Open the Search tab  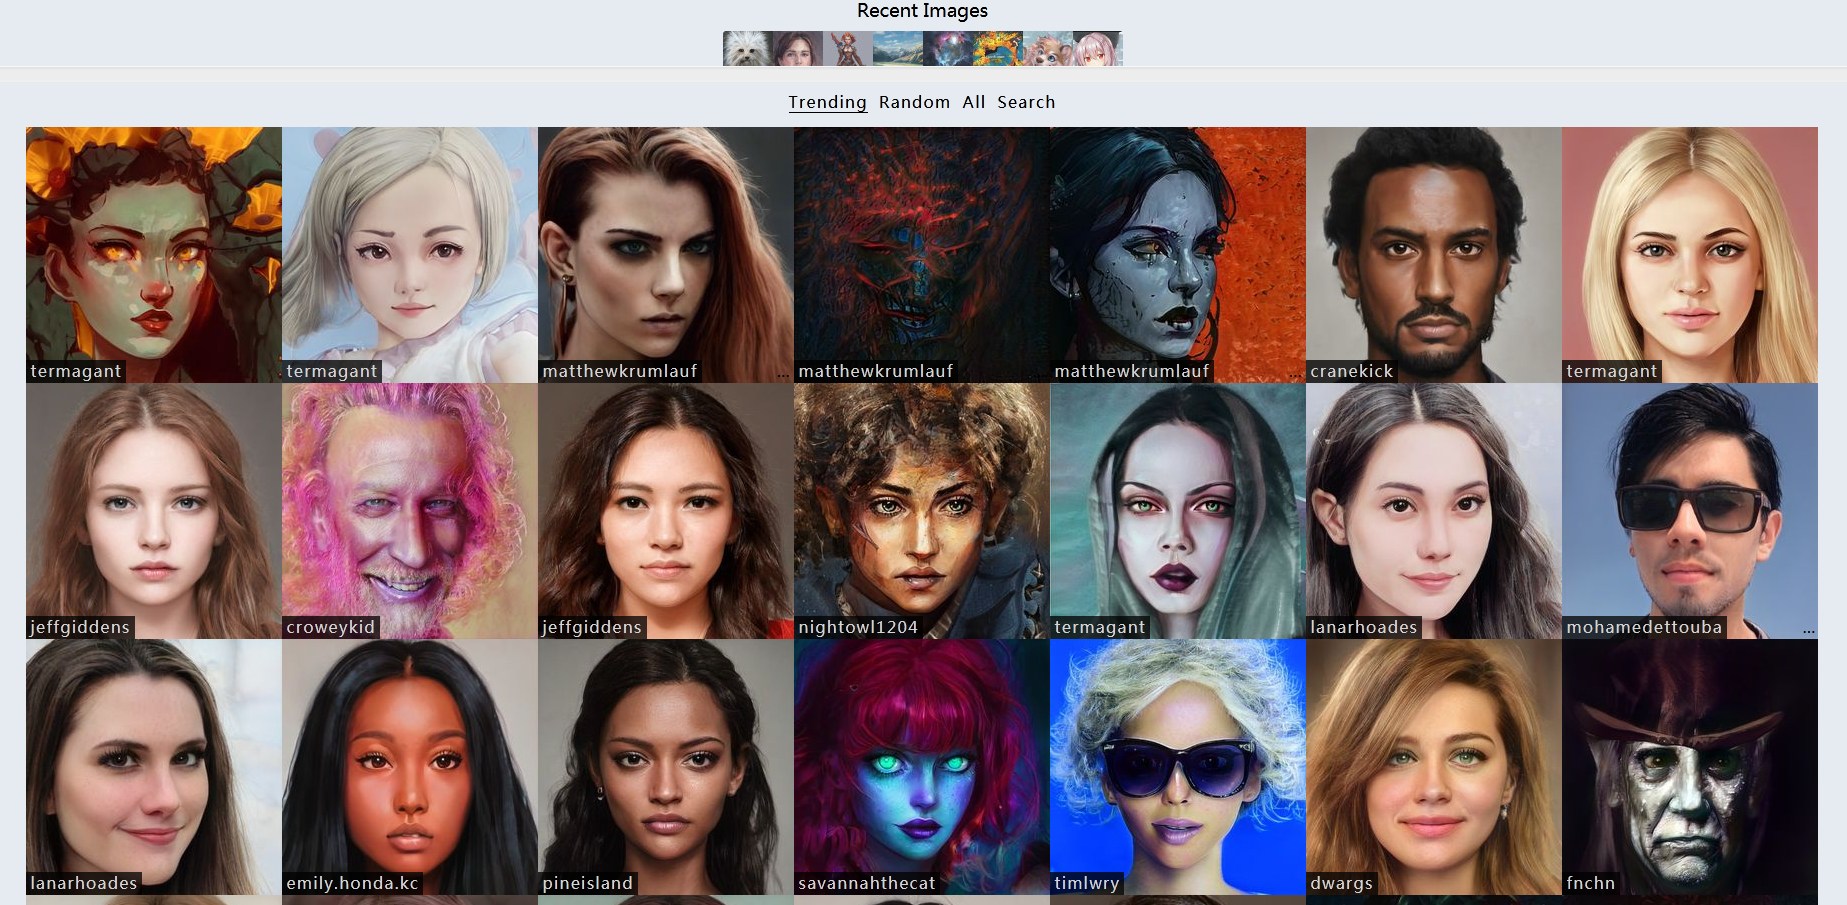(x=1026, y=102)
